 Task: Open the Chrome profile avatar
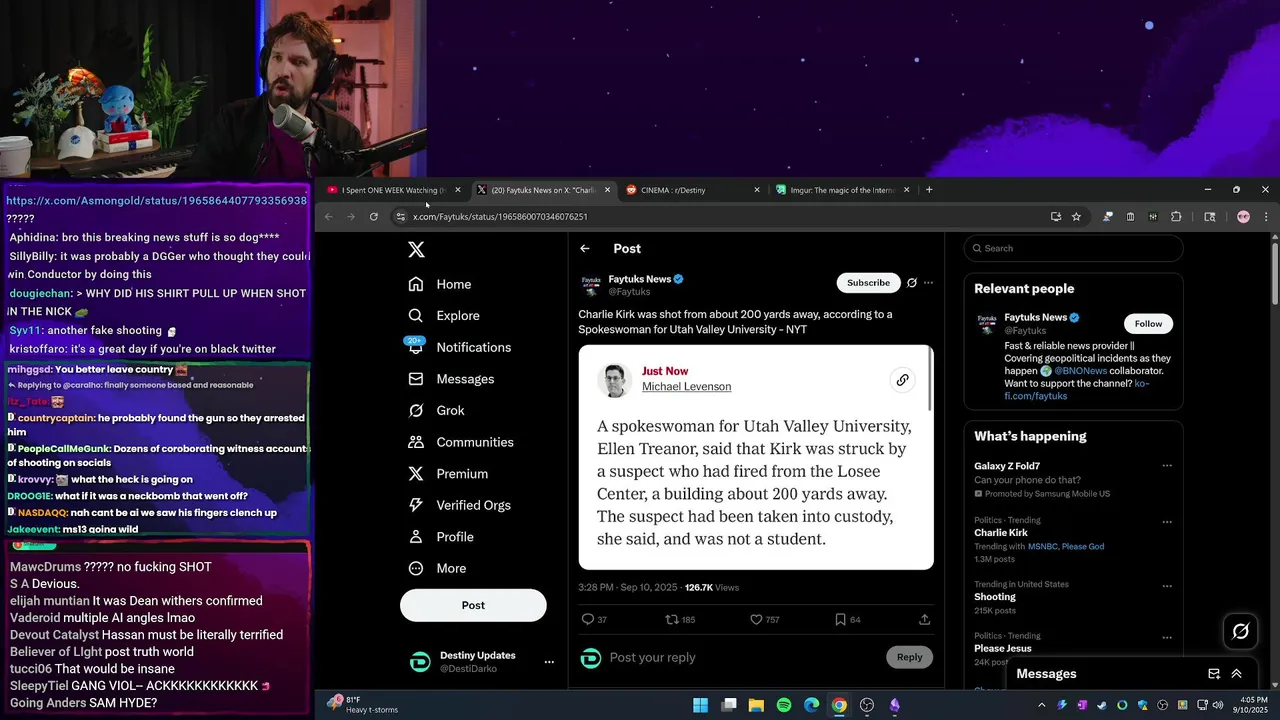(1243, 217)
